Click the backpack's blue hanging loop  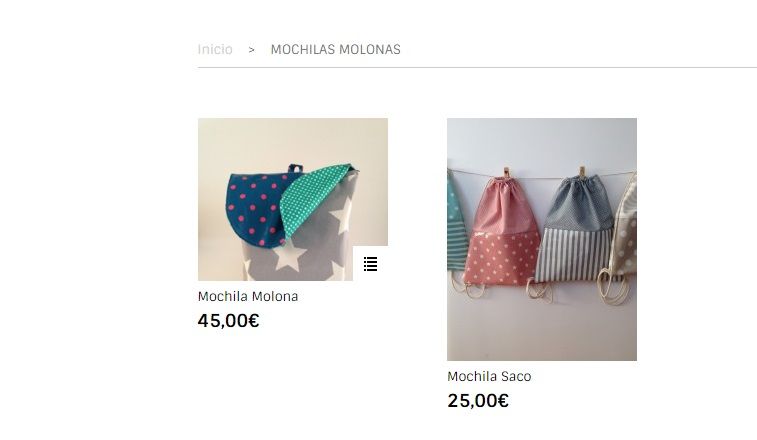point(295,169)
